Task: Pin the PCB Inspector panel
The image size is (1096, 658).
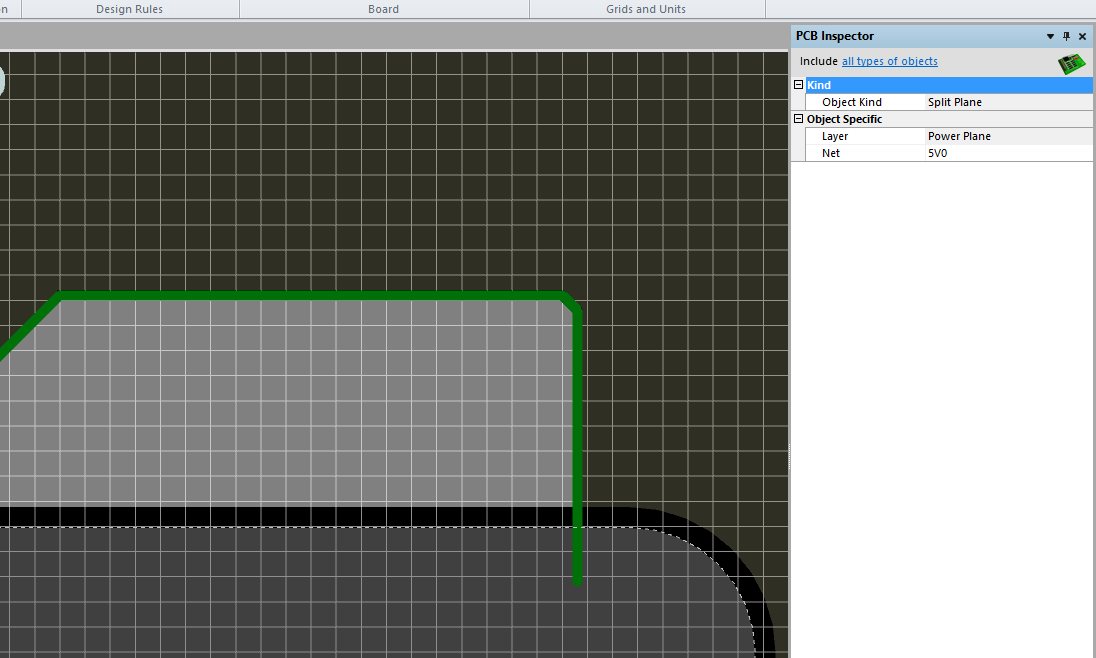Action: click(1066, 36)
